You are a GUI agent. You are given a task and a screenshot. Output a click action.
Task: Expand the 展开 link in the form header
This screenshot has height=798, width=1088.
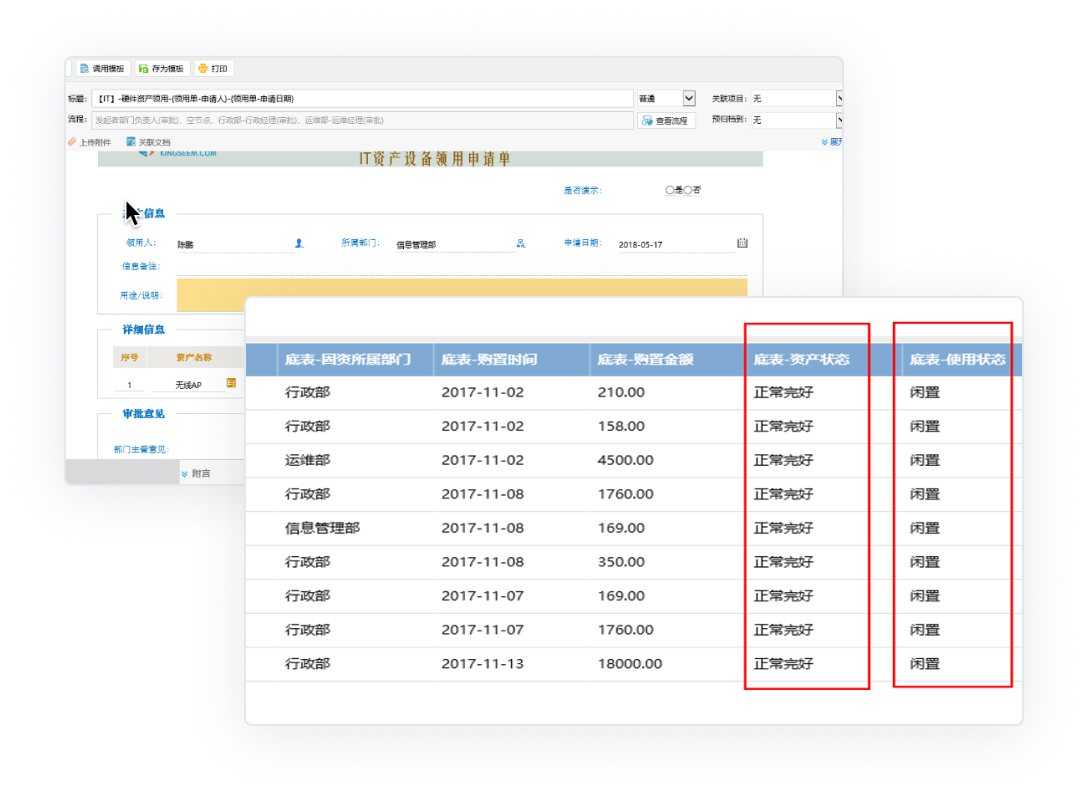(831, 142)
